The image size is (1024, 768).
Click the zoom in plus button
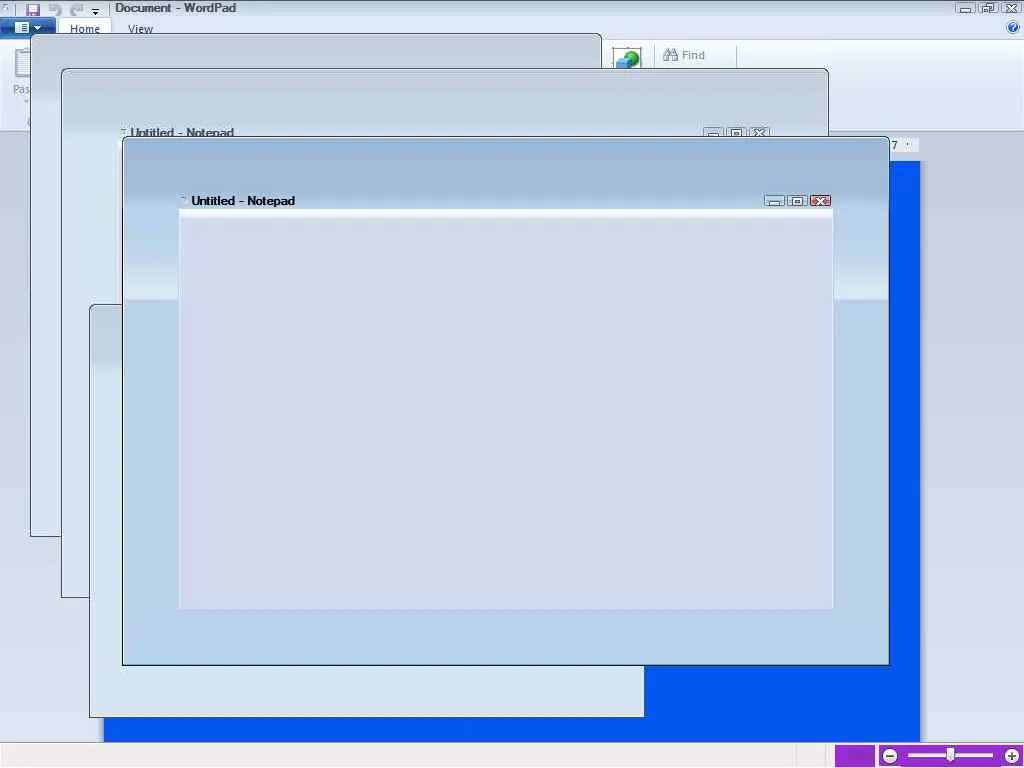[x=1012, y=756]
